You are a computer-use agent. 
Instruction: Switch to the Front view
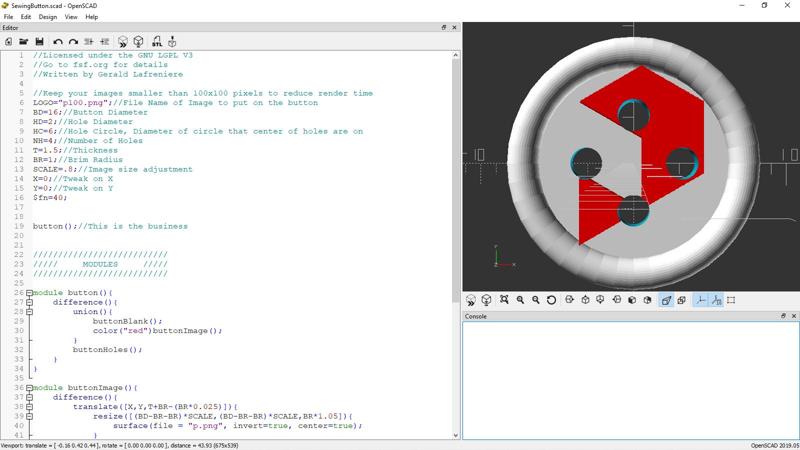(x=632, y=300)
